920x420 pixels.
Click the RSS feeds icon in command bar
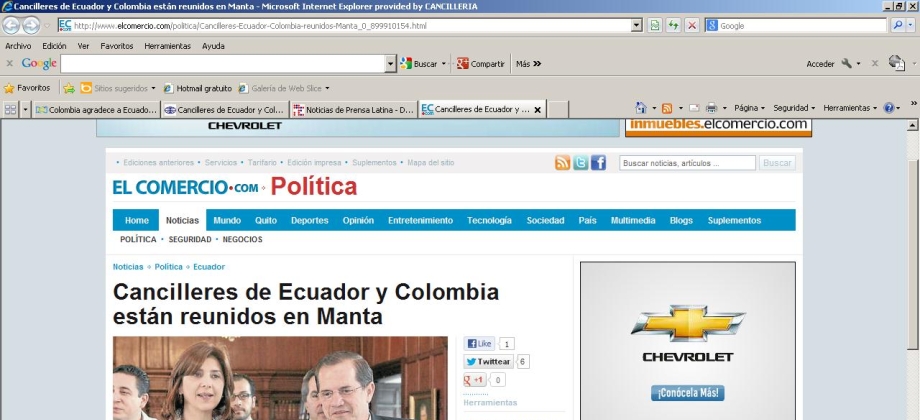tap(667, 108)
